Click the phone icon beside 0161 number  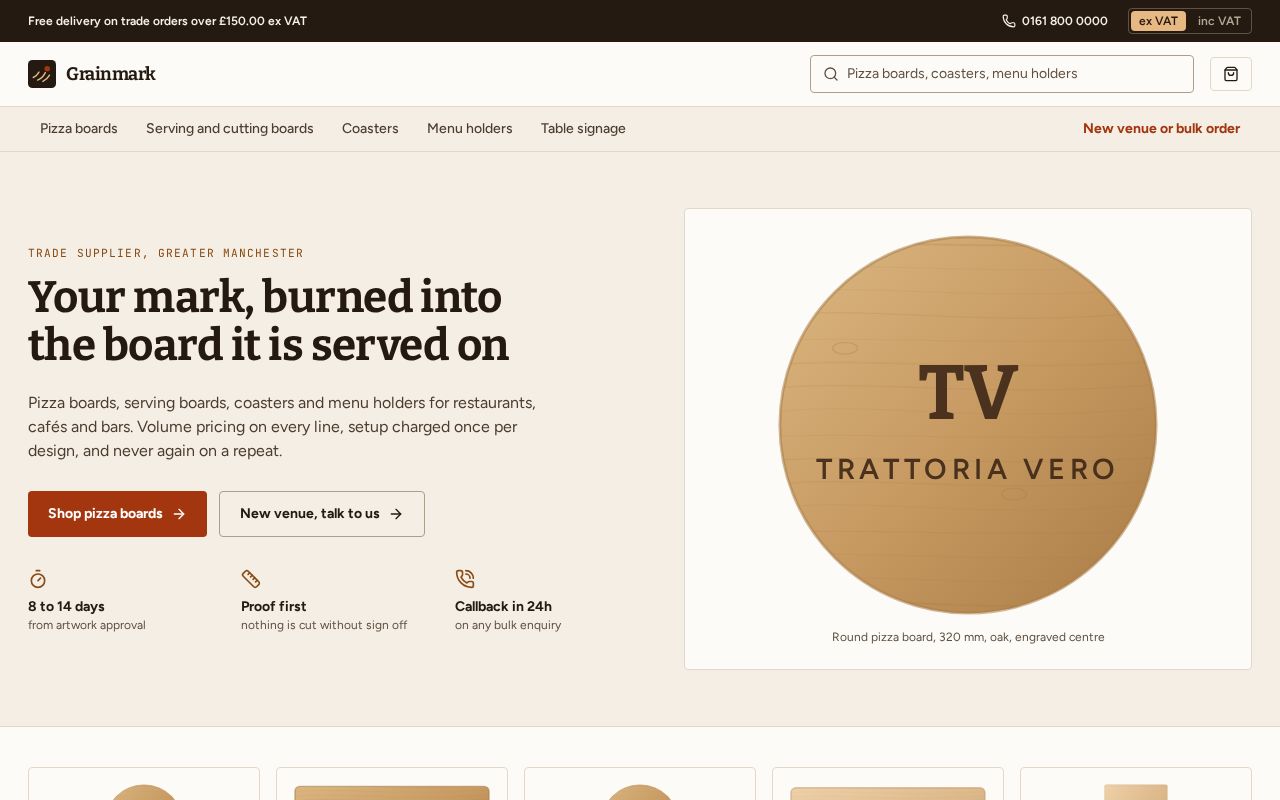click(x=1009, y=21)
